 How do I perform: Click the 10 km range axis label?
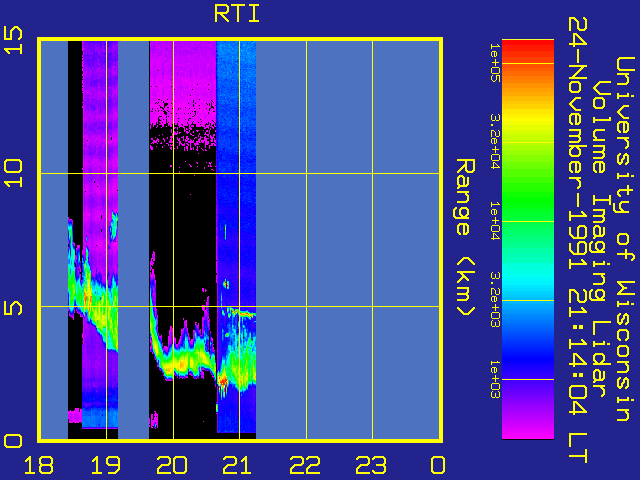[13, 173]
